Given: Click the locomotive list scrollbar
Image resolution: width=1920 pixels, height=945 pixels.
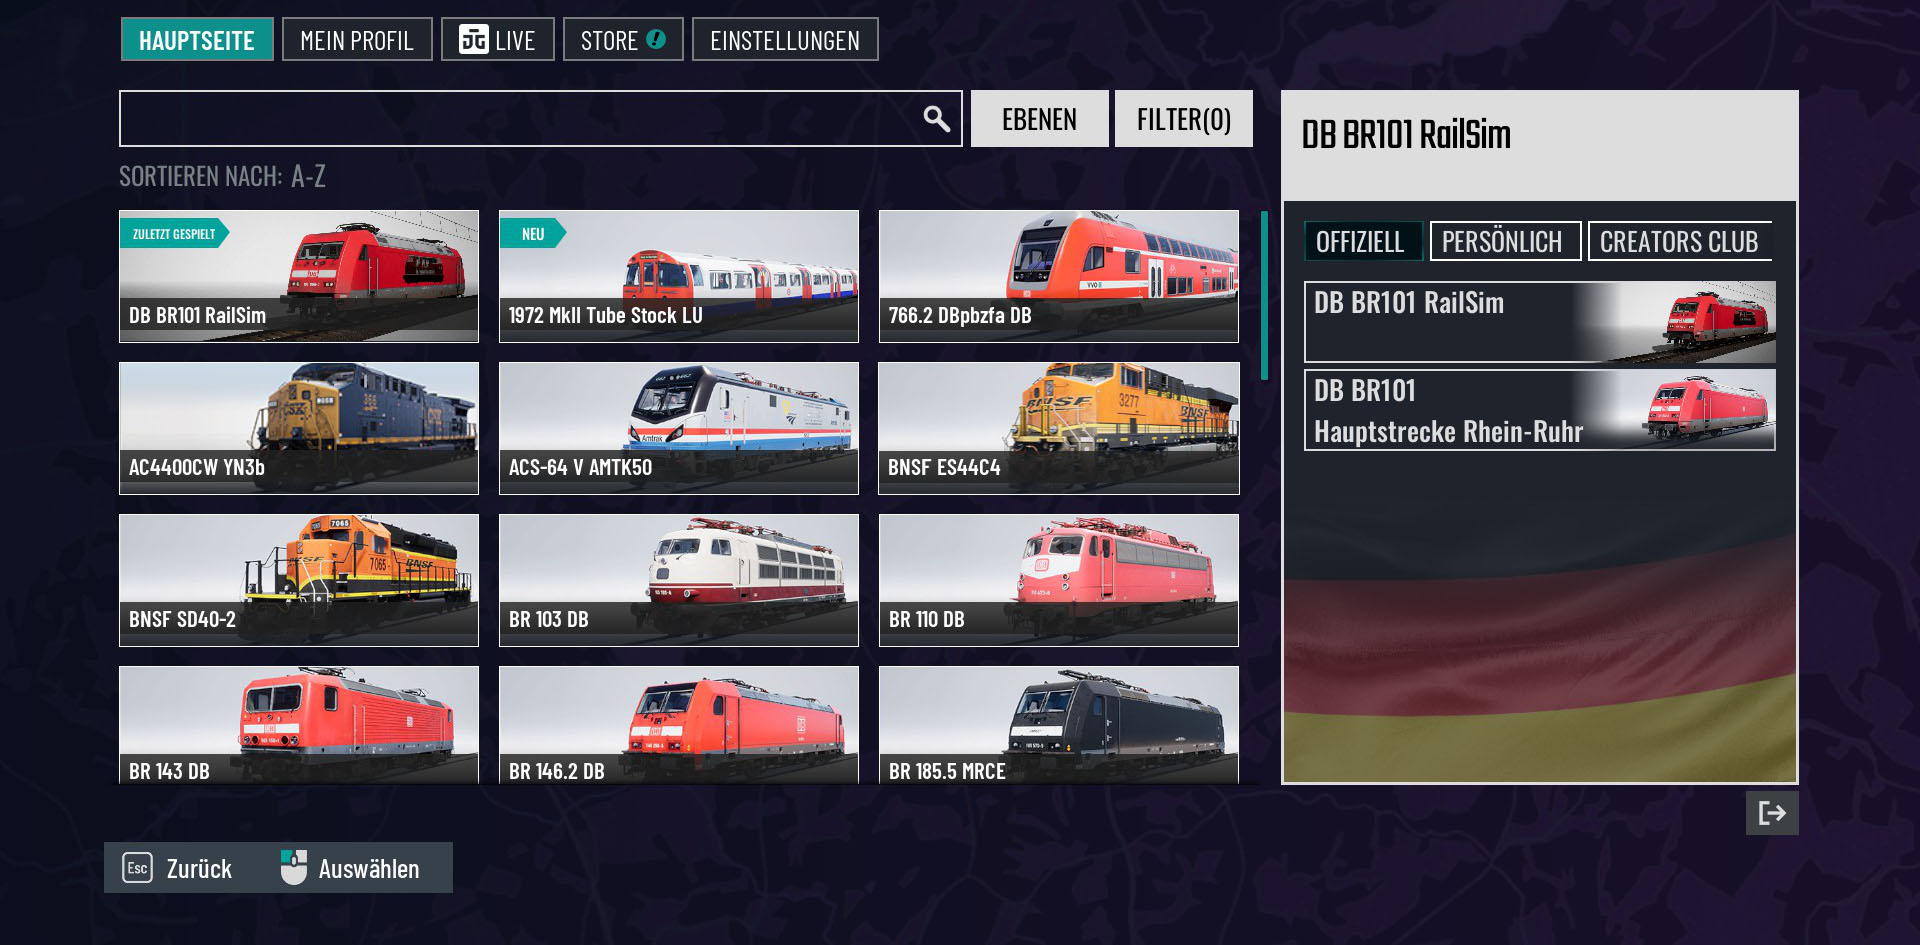Looking at the screenshot, I should coord(1264,295).
